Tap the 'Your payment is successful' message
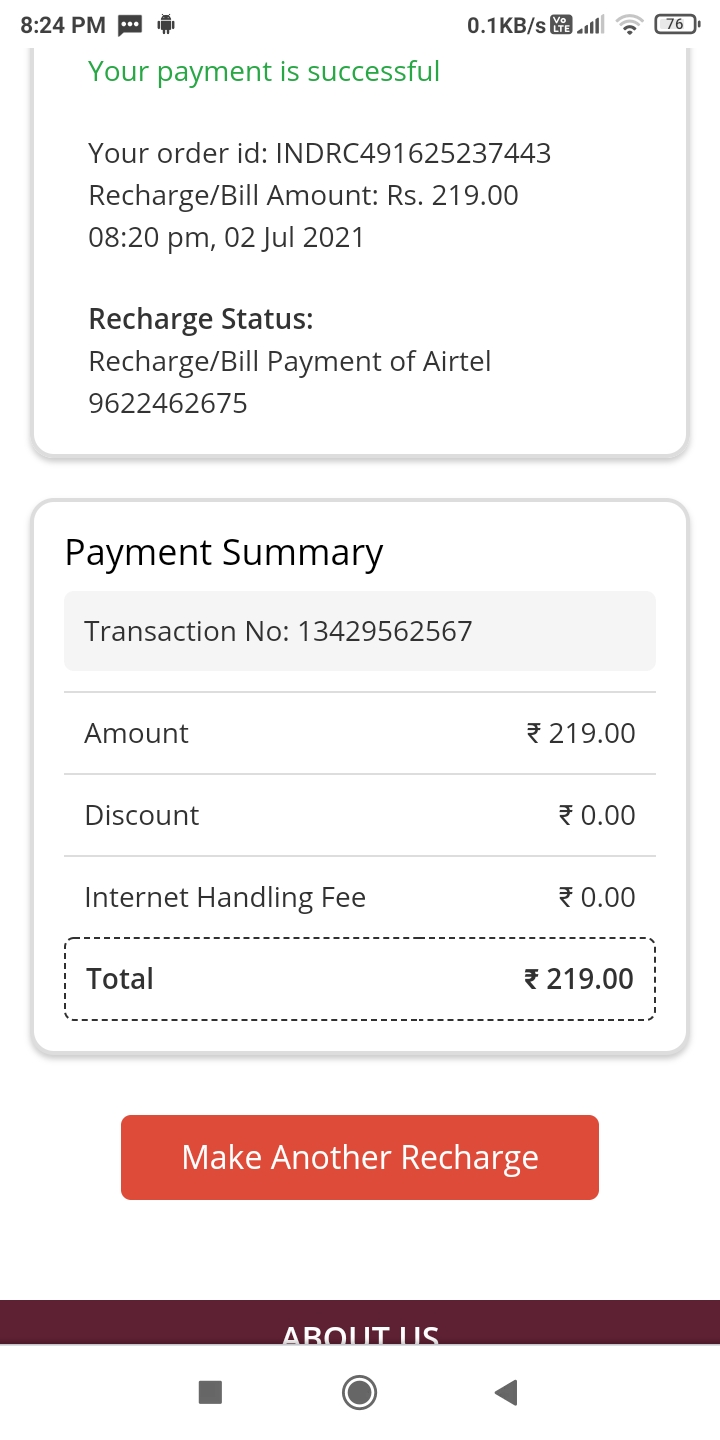This screenshot has height=1440, width=720. point(264,72)
